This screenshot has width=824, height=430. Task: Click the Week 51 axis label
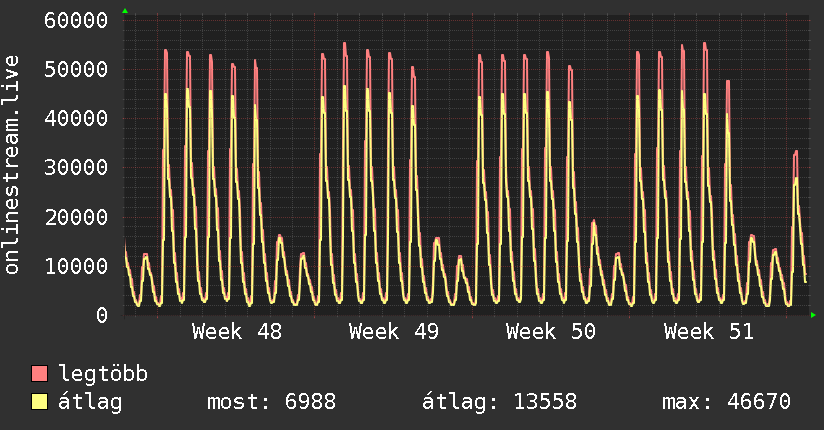[708, 332]
